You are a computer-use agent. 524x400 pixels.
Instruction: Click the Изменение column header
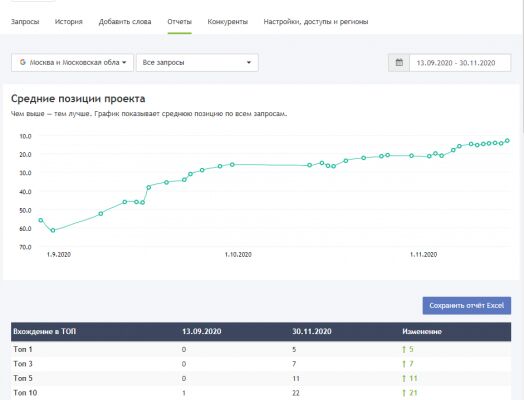[422, 331]
